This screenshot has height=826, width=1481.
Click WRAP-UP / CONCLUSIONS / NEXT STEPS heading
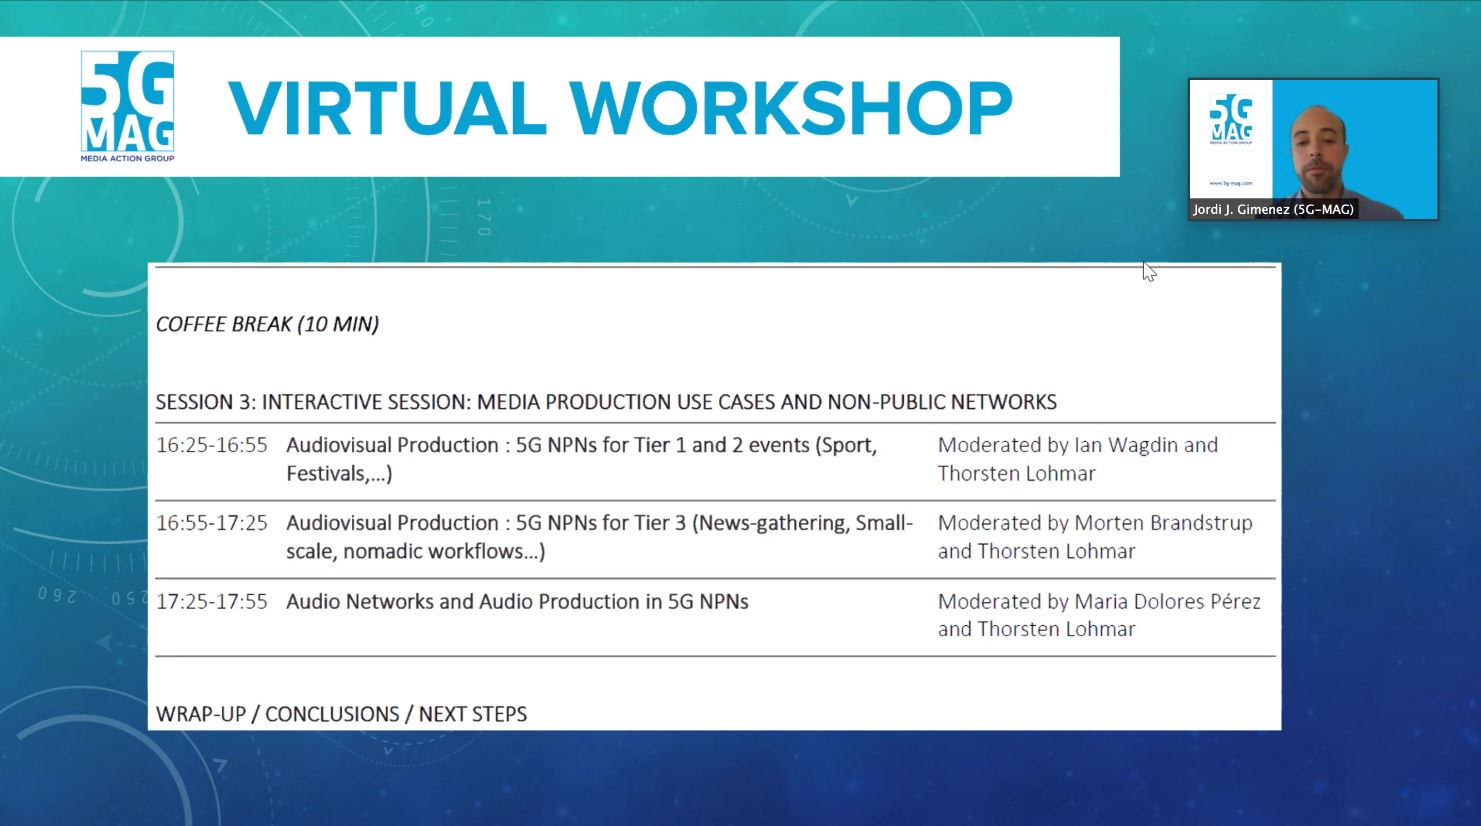341,714
